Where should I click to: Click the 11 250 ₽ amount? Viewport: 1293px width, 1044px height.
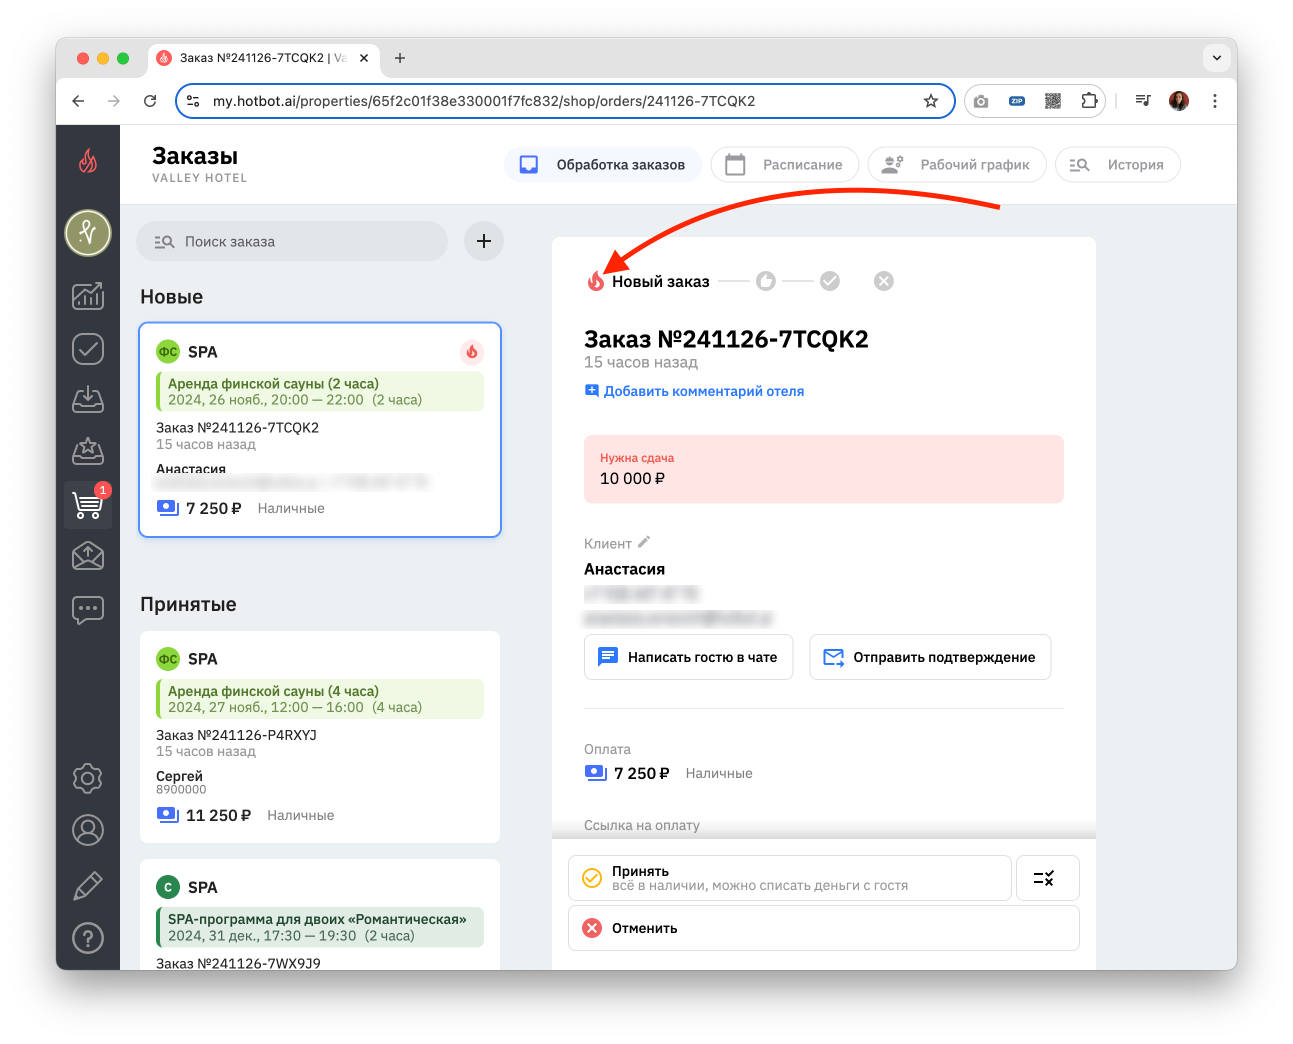point(218,816)
